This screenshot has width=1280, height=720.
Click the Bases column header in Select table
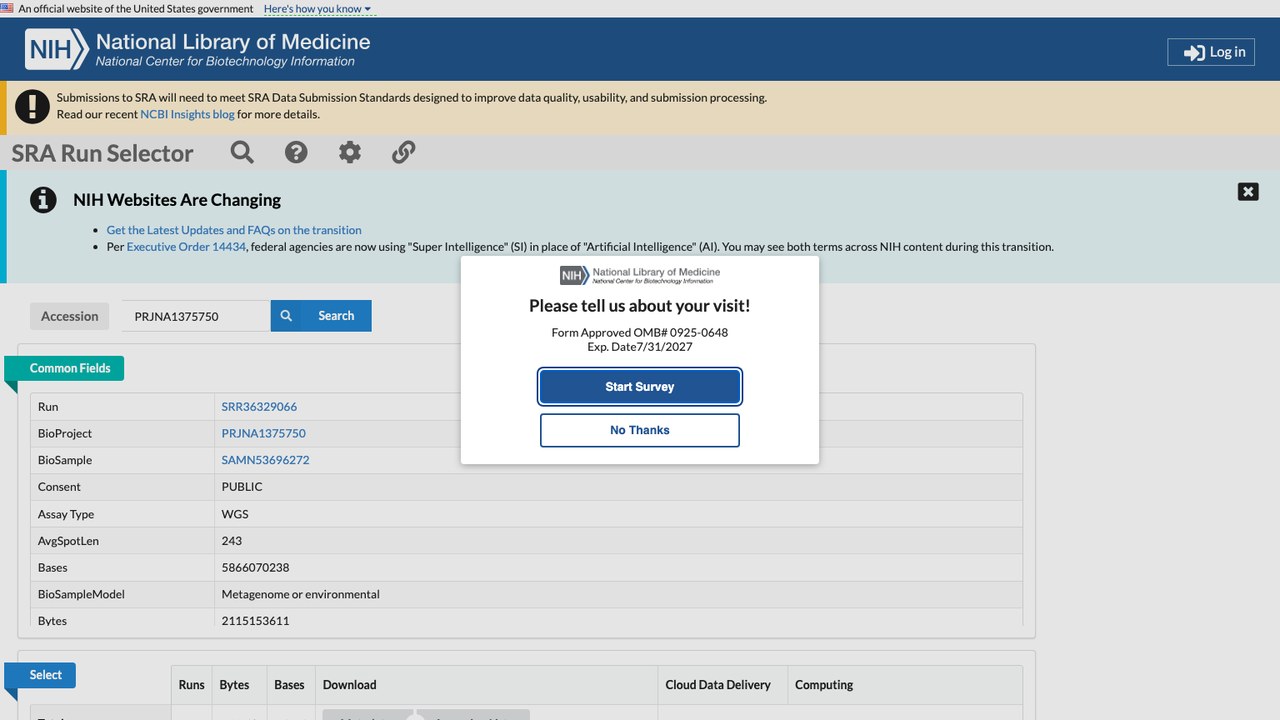[x=289, y=685]
